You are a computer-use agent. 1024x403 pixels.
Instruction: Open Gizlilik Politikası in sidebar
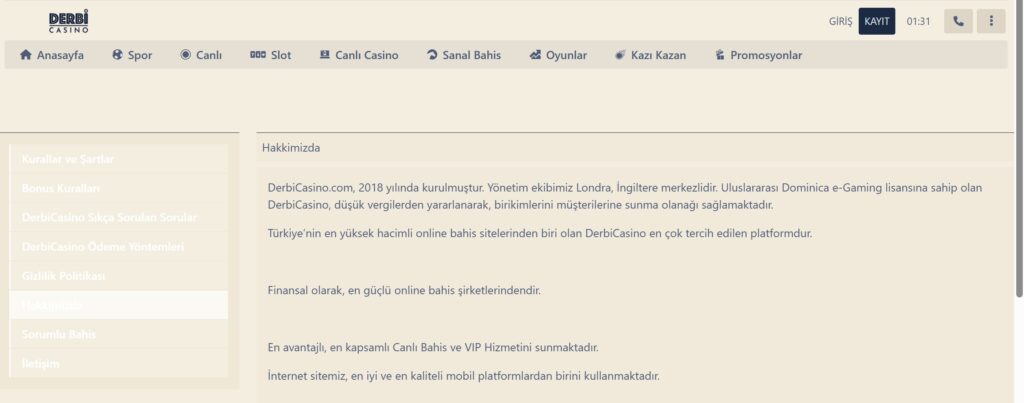click(119, 276)
